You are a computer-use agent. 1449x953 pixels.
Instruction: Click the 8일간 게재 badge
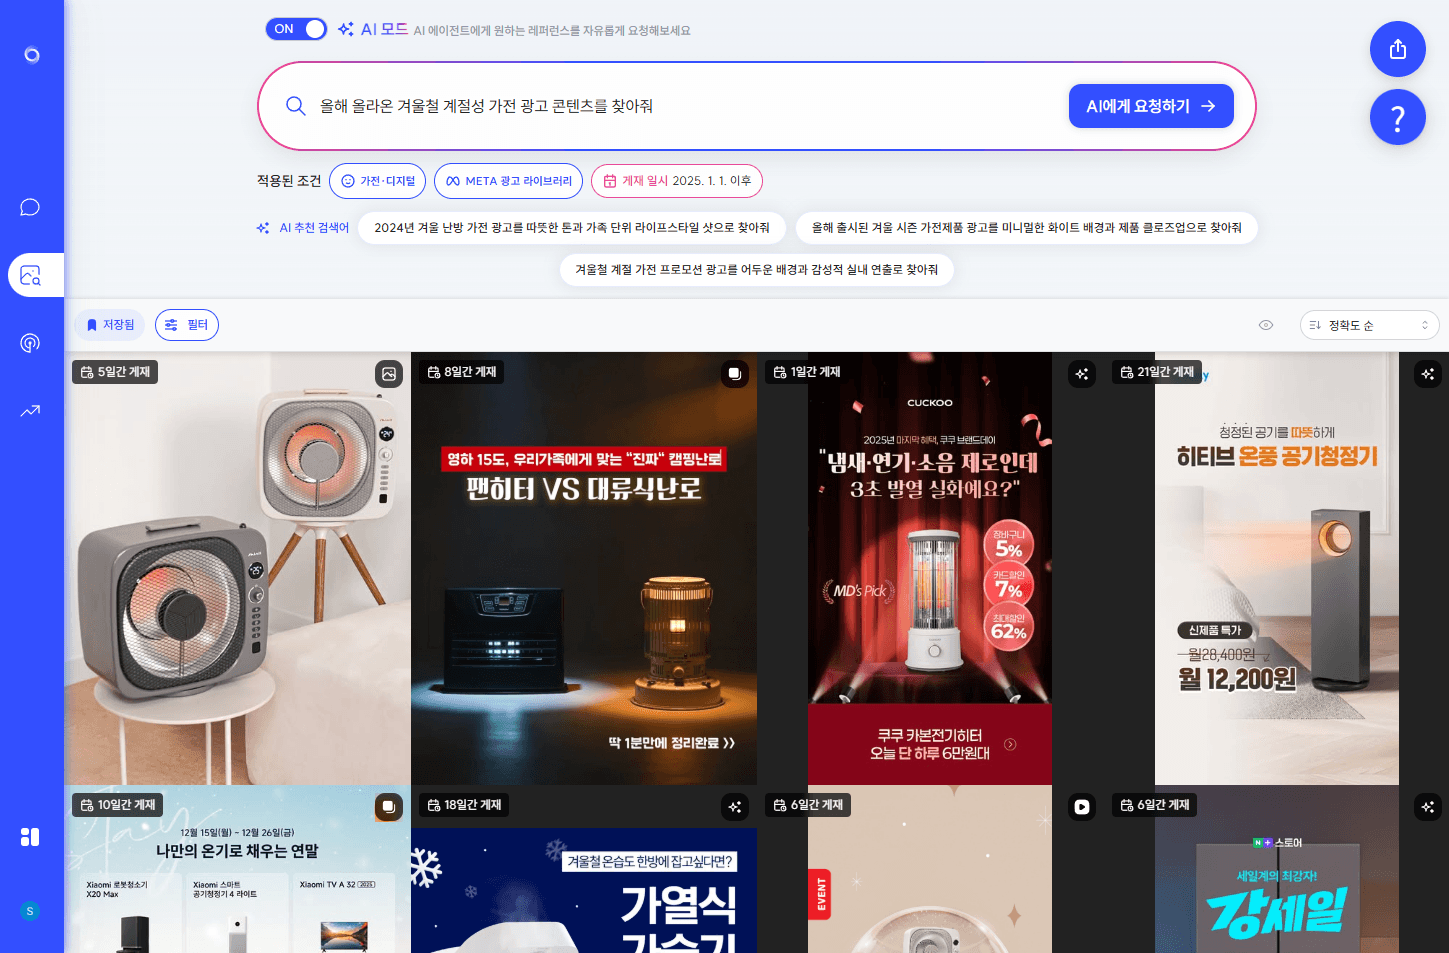[x=462, y=372]
